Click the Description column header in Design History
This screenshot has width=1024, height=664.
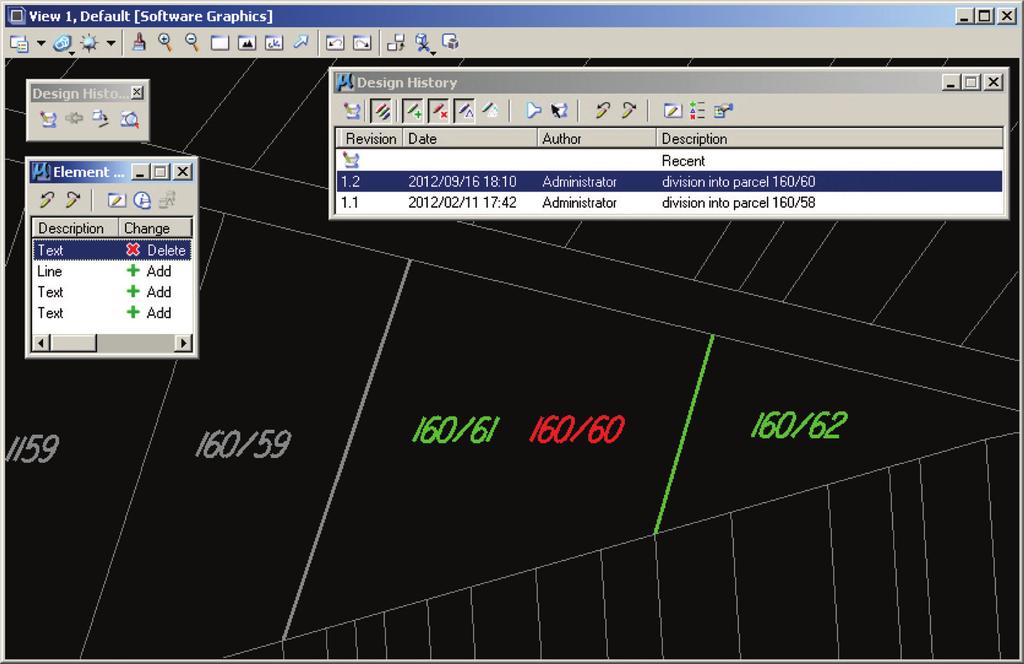(x=829, y=138)
